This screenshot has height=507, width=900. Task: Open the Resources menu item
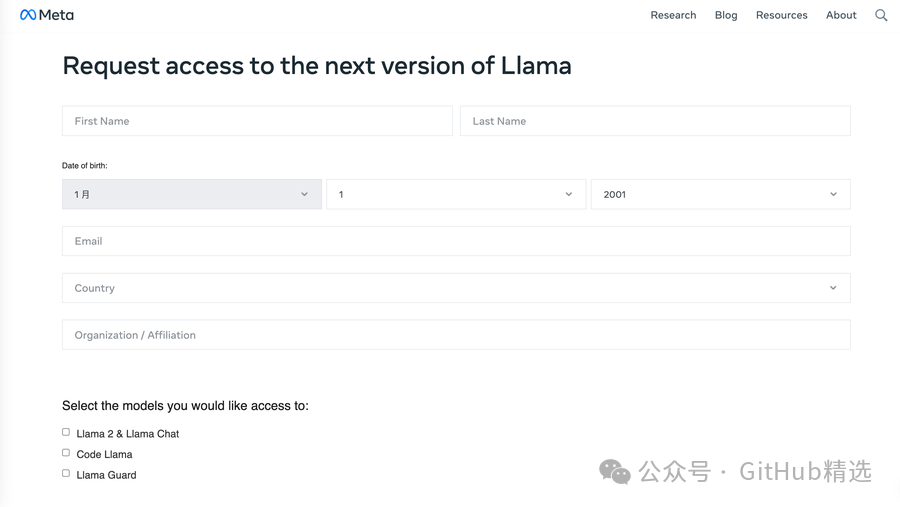click(x=782, y=15)
